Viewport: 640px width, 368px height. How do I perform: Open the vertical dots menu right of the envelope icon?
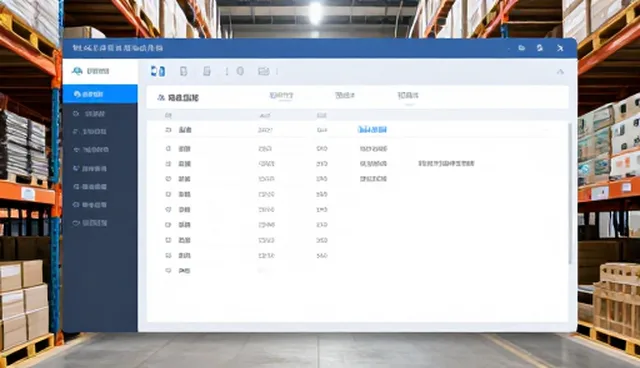[x=277, y=71]
